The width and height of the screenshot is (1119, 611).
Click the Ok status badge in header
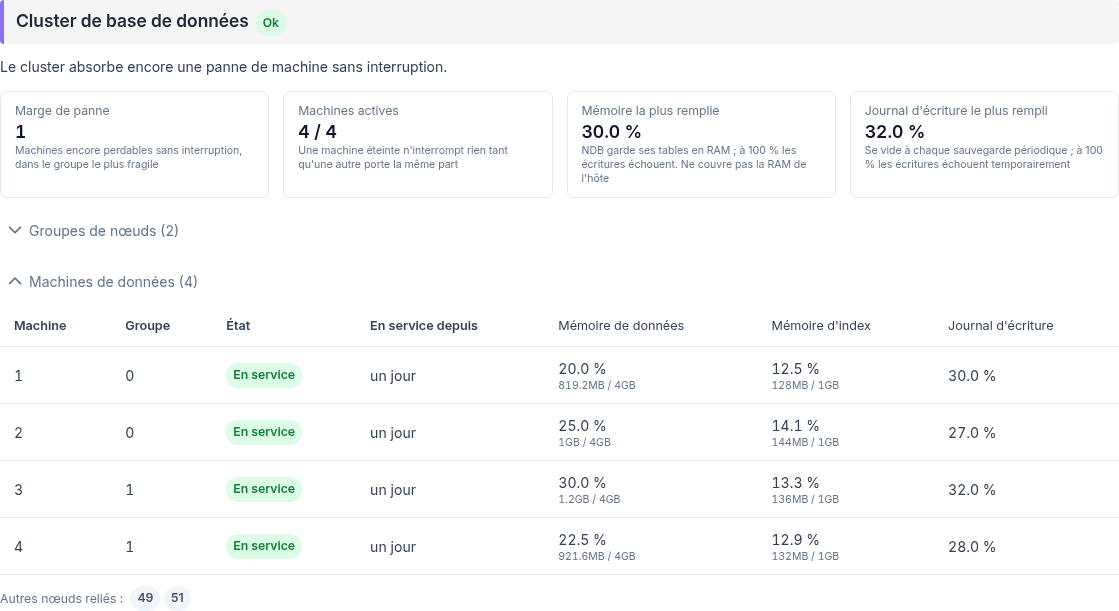coord(270,23)
